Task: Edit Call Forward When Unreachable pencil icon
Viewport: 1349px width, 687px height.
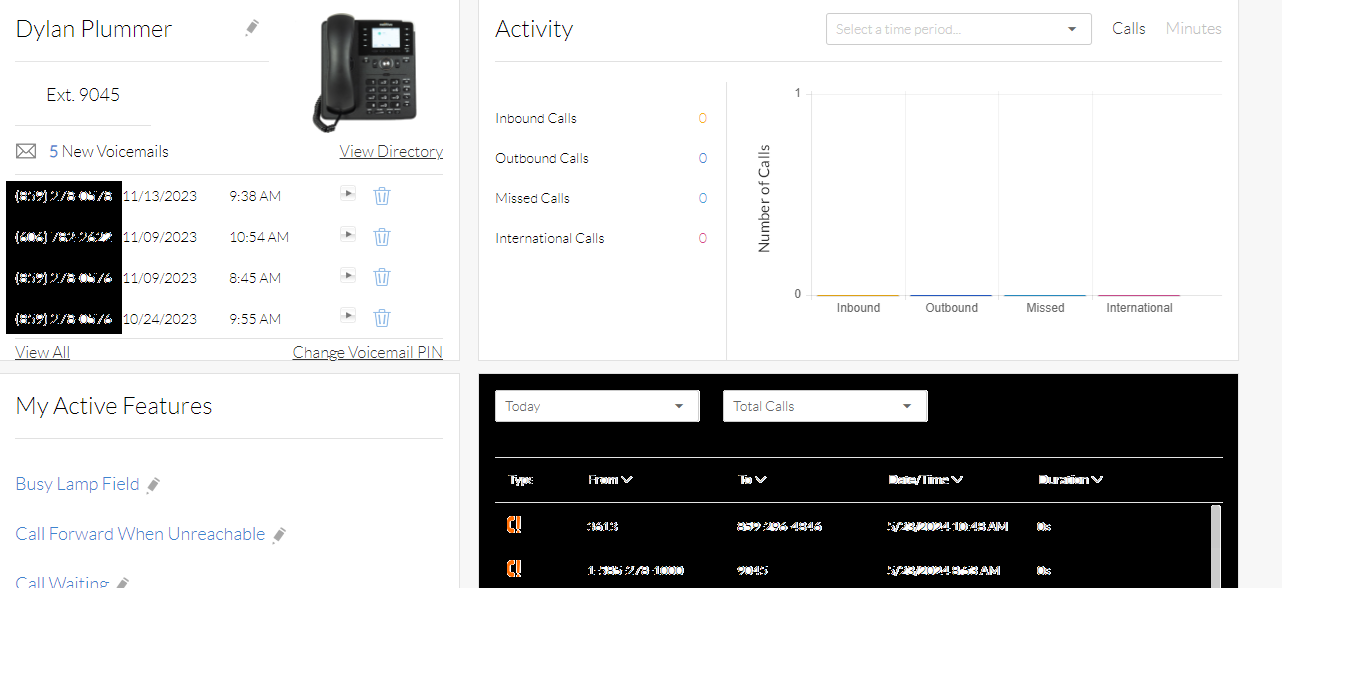Action: click(279, 535)
